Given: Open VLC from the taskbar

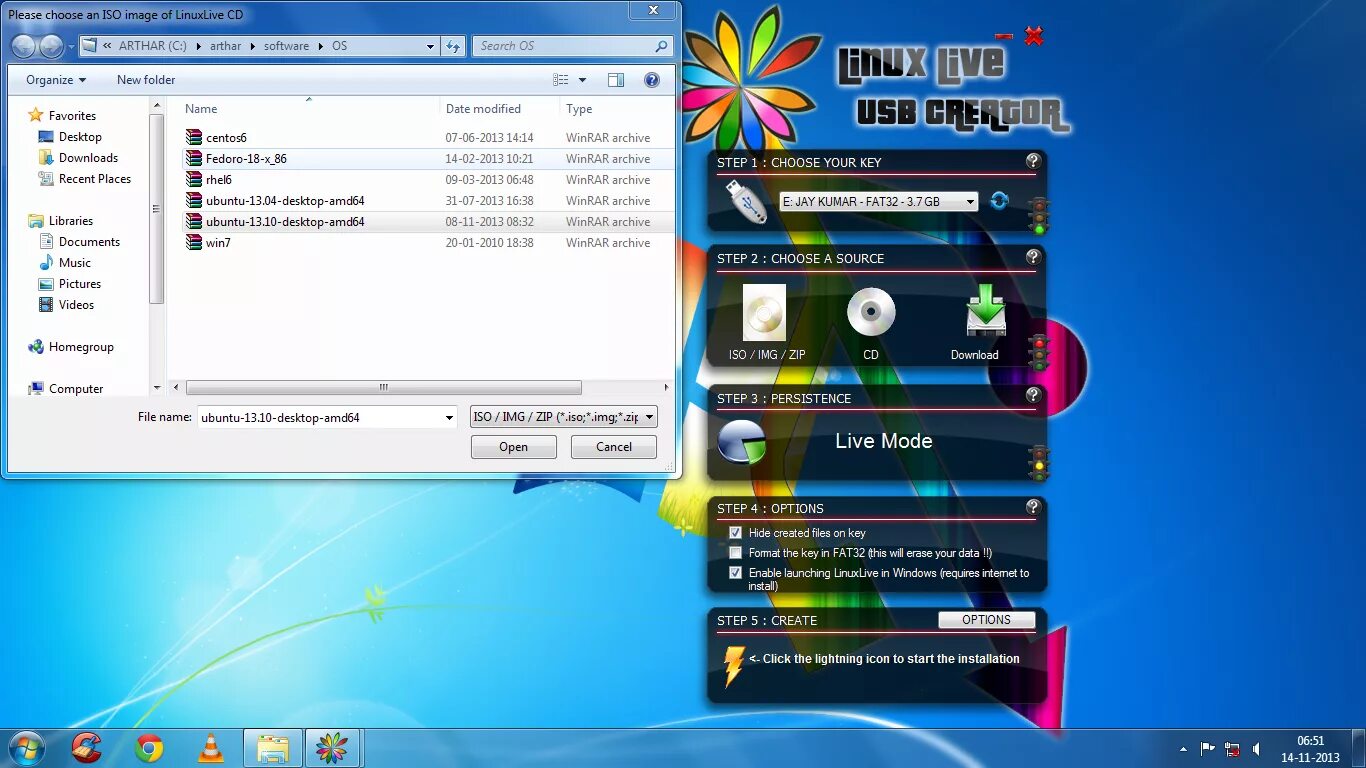Looking at the screenshot, I should coord(210,747).
